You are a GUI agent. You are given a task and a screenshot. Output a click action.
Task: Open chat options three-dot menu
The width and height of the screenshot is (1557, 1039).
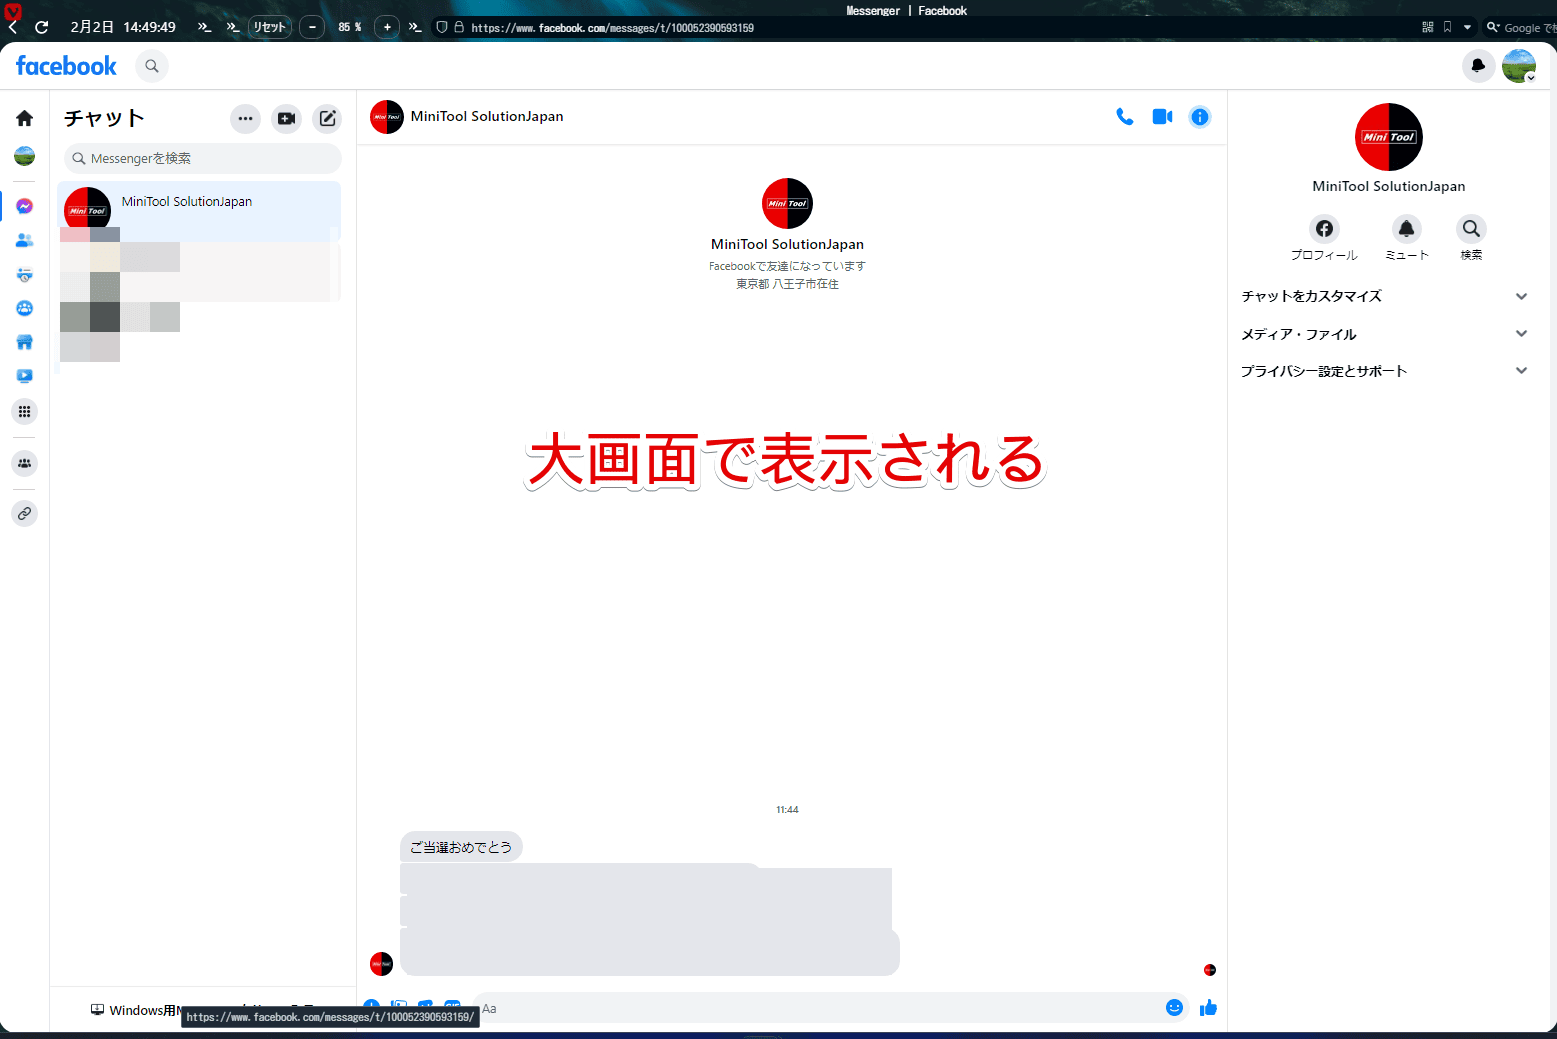tap(245, 118)
